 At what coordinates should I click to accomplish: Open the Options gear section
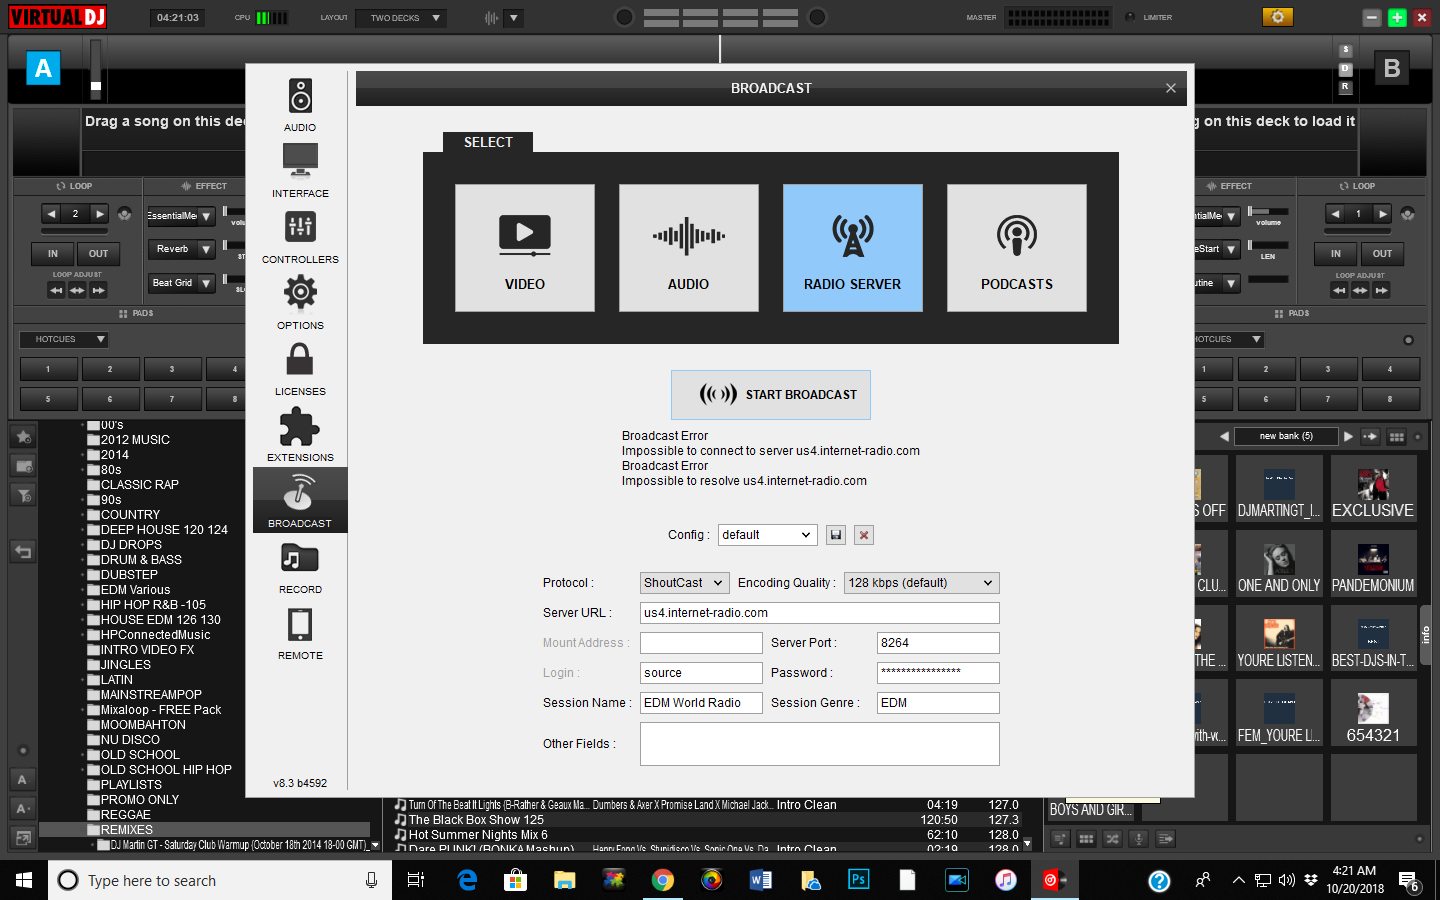[300, 302]
